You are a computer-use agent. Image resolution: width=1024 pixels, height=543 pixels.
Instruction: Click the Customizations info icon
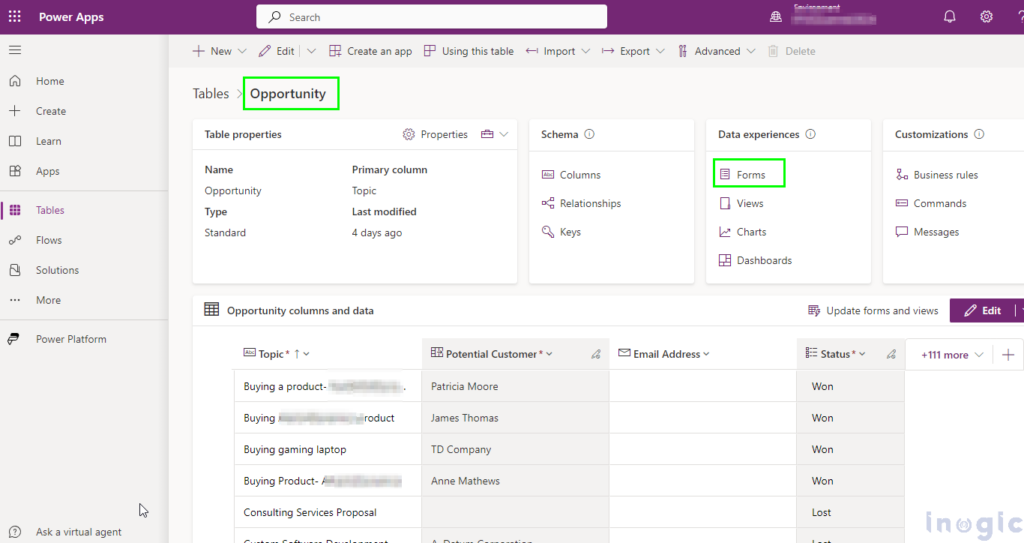click(979, 134)
